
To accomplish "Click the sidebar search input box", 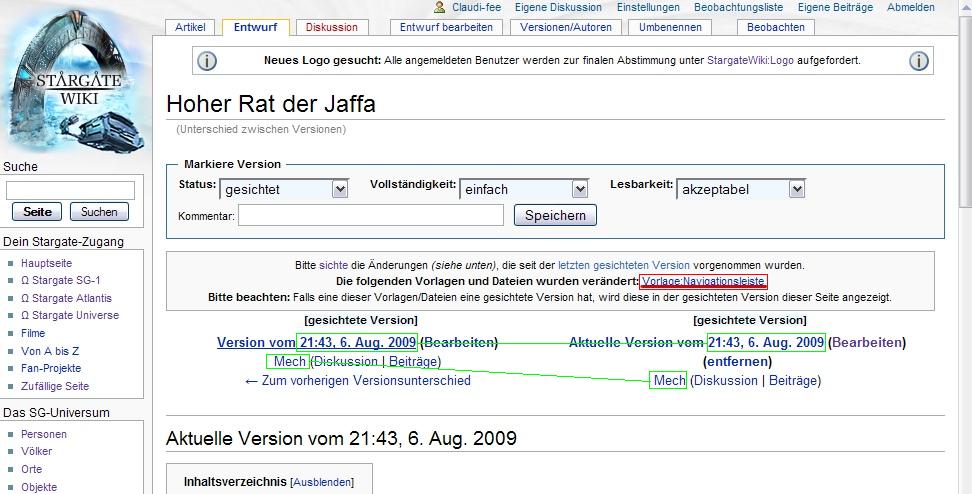I will tap(70, 190).
